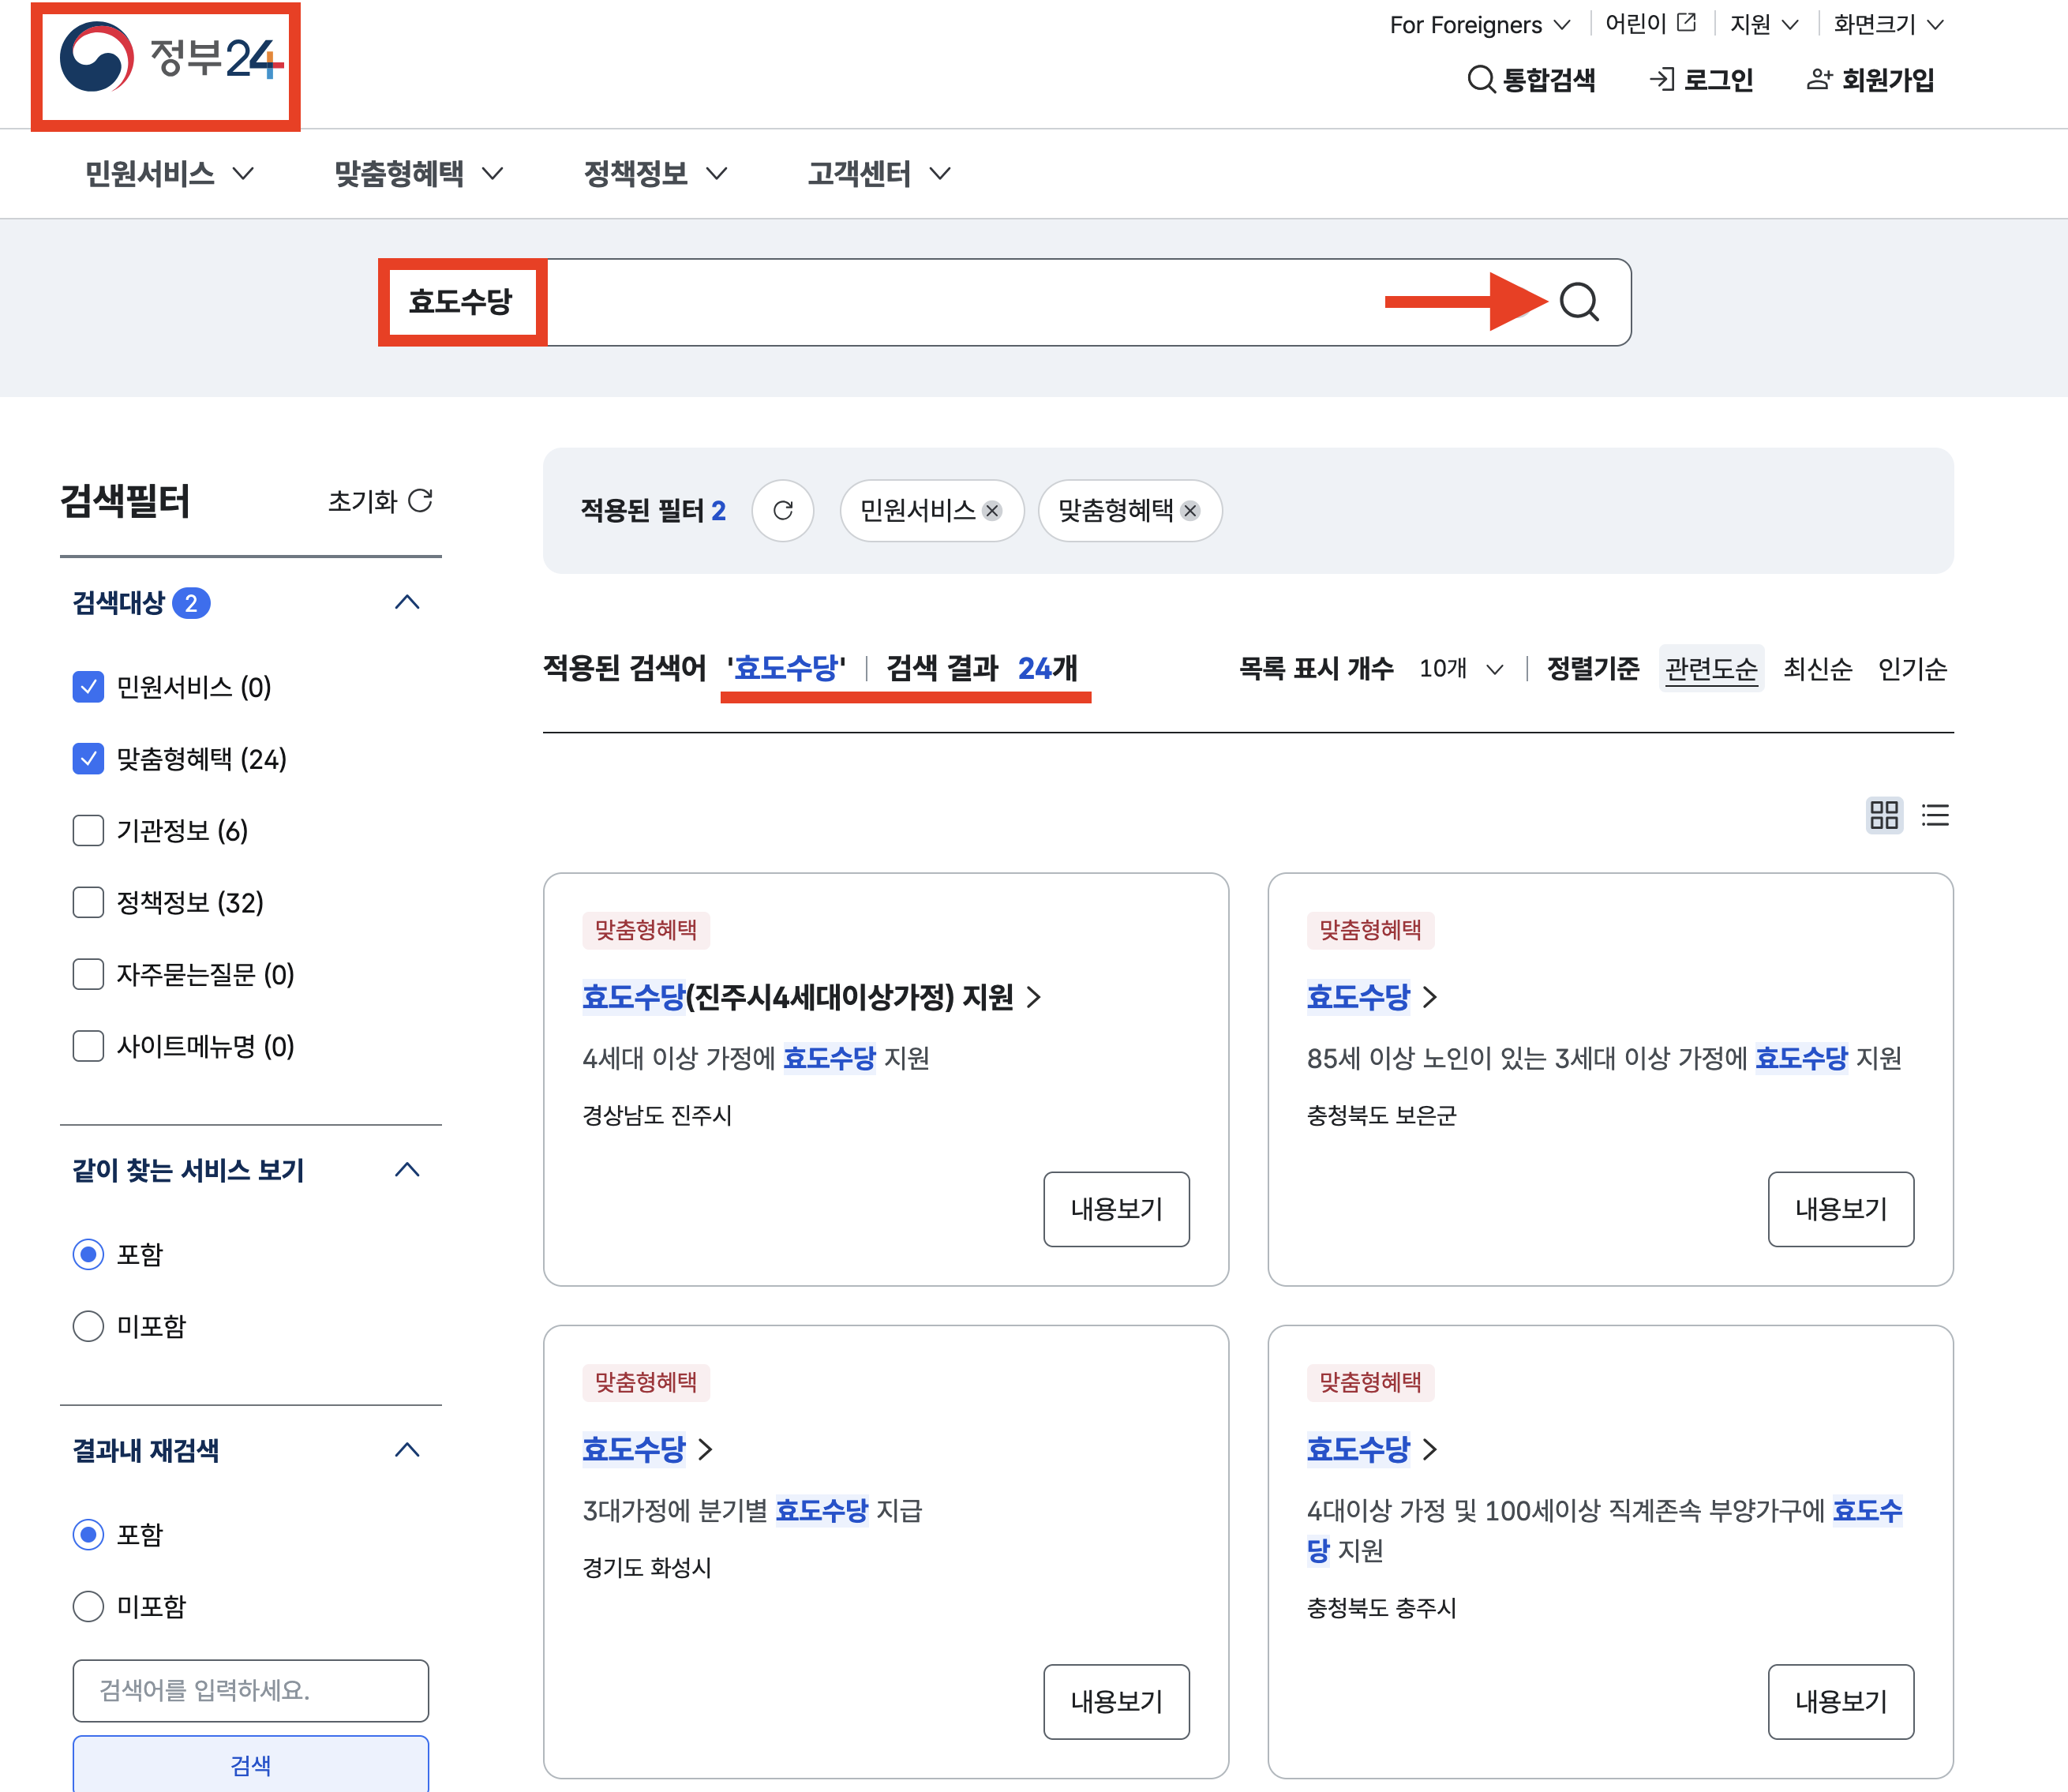Image resolution: width=2068 pixels, height=1792 pixels.
Task: Remove the 민원서비스 filter chip
Action: tap(992, 511)
